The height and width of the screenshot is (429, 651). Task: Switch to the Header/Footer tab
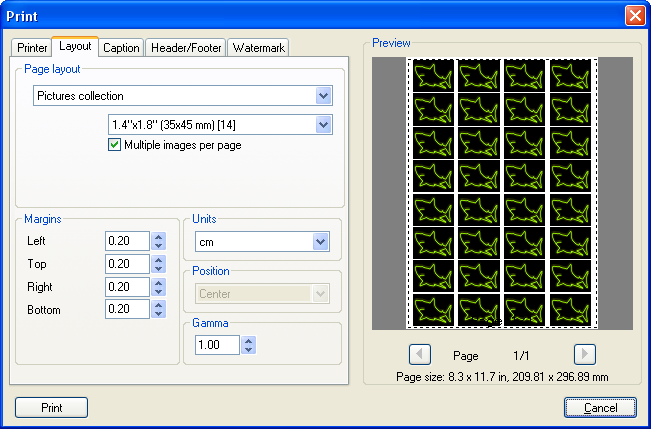[186, 48]
